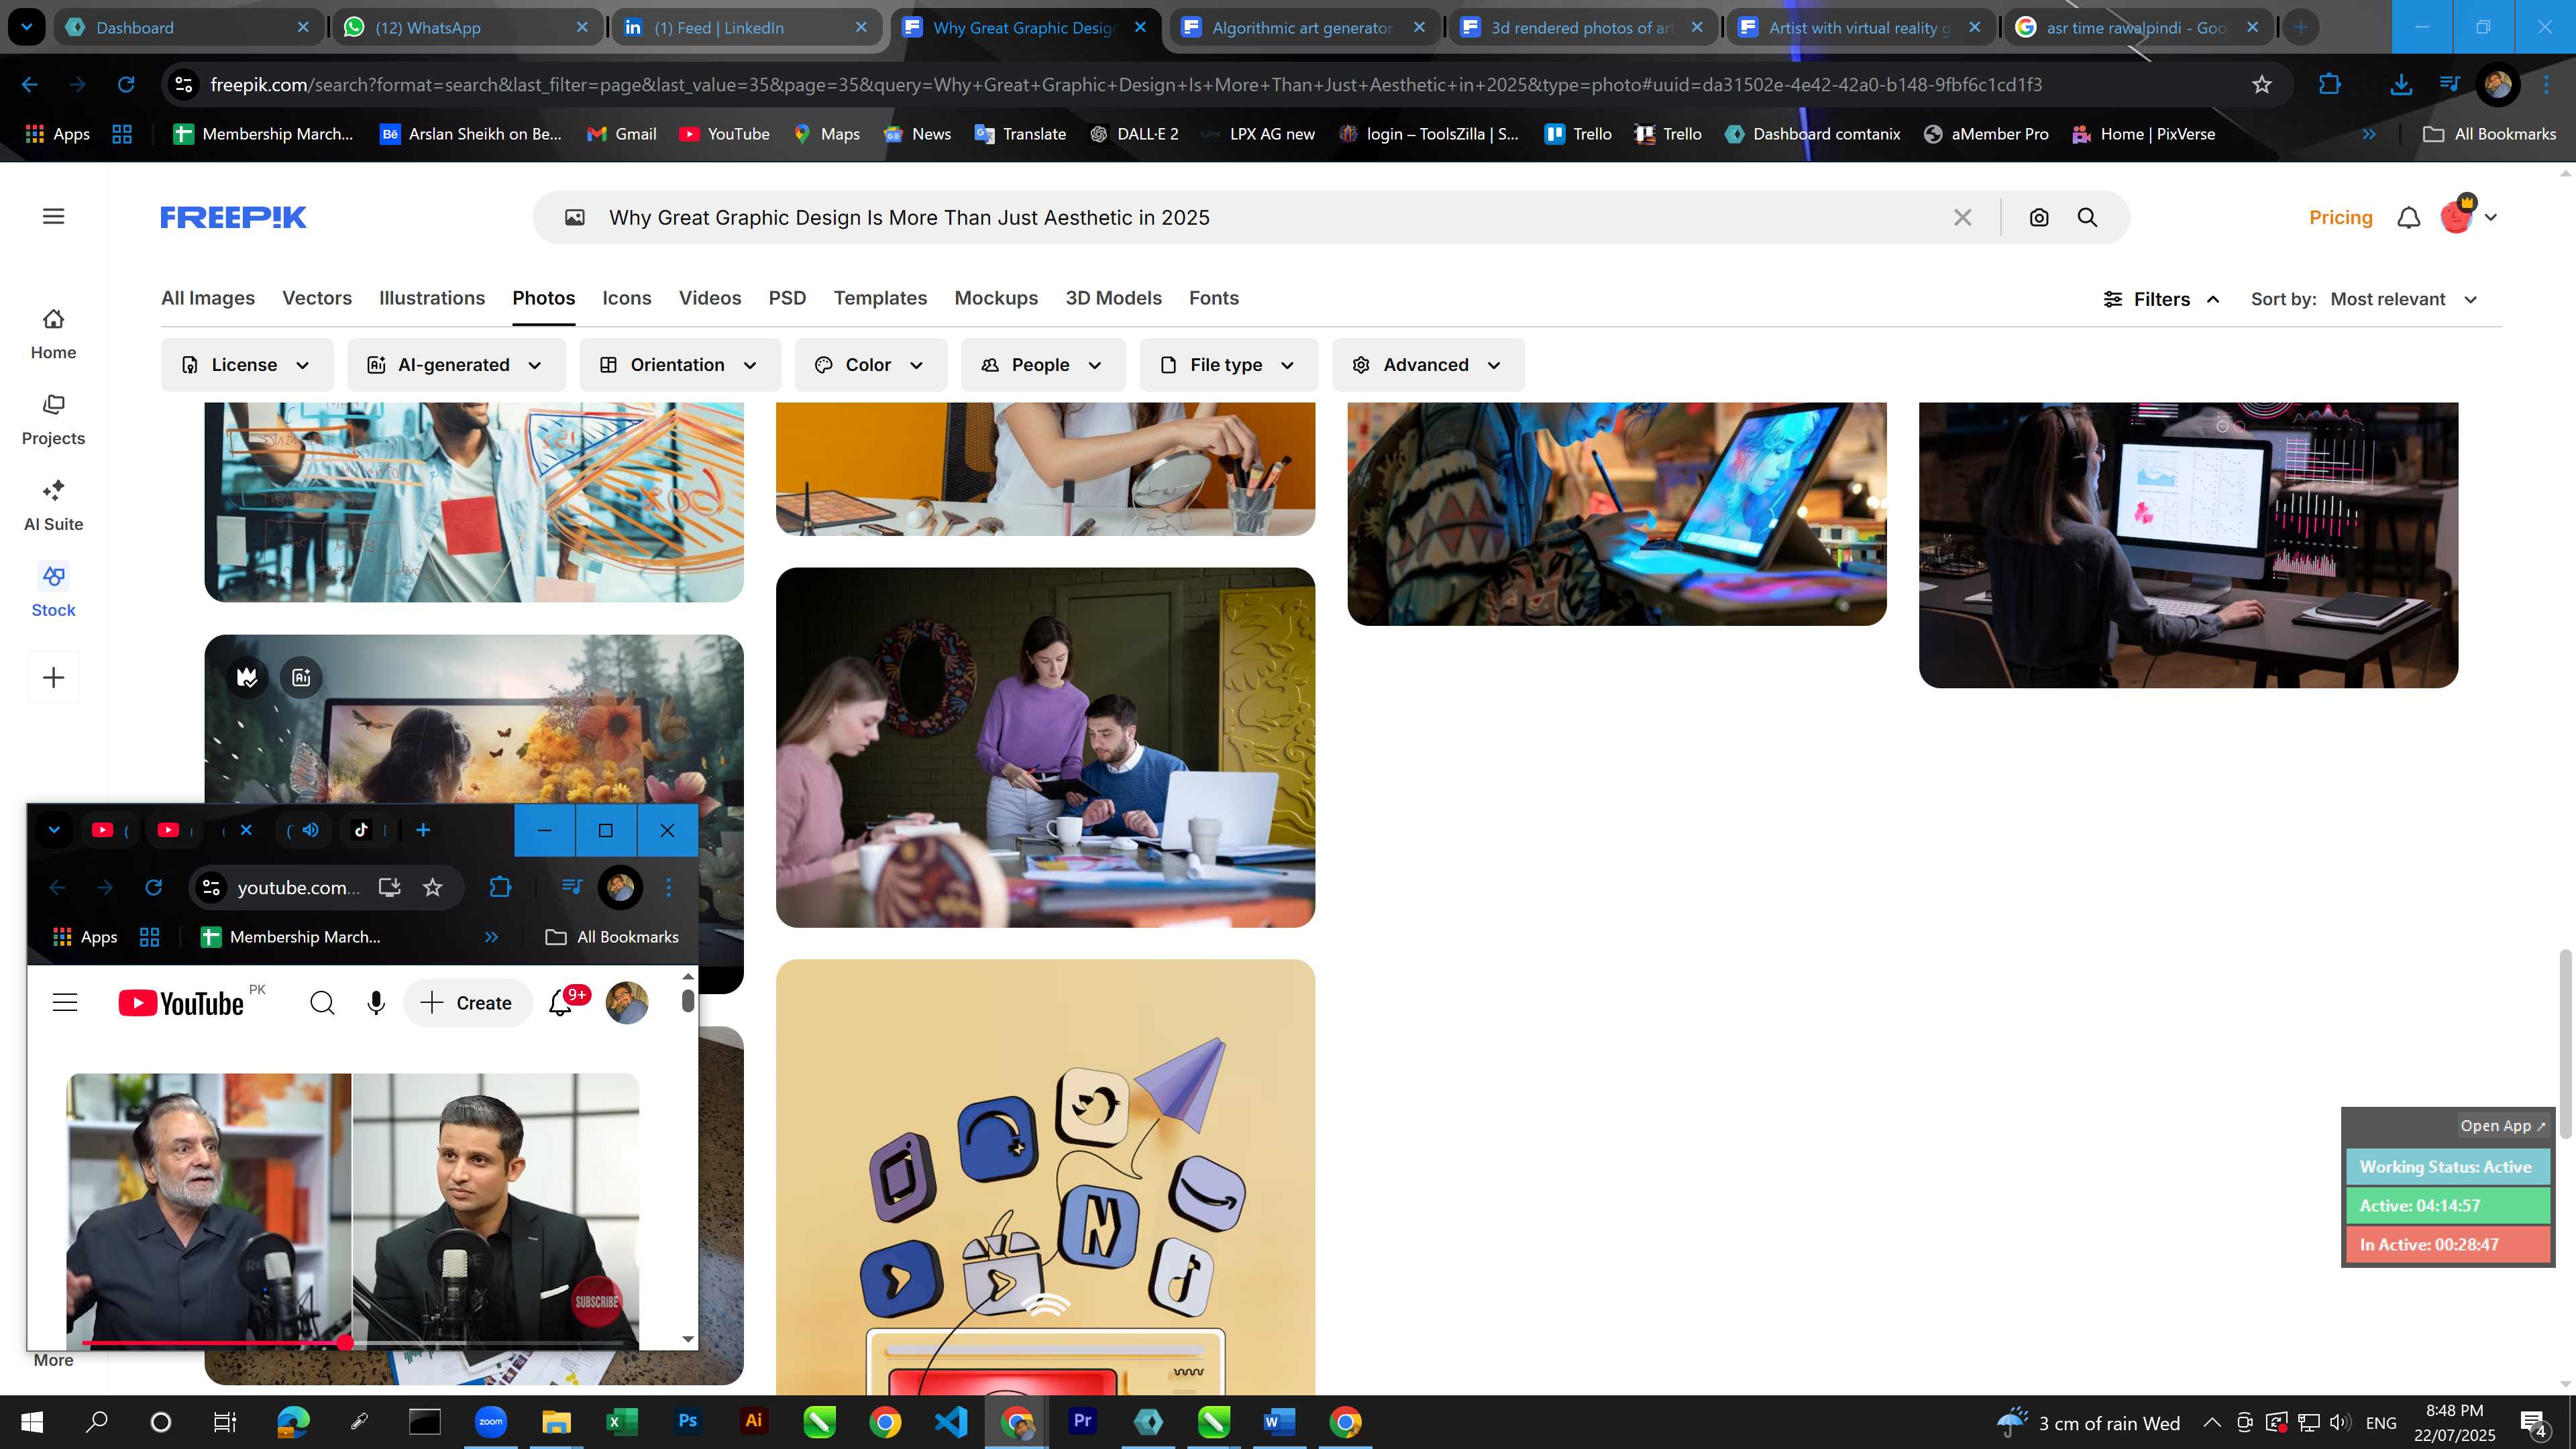Switch to All Images tab
The width and height of the screenshot is (2576, 1449).
pyautogui.click(x=208, y=298)
